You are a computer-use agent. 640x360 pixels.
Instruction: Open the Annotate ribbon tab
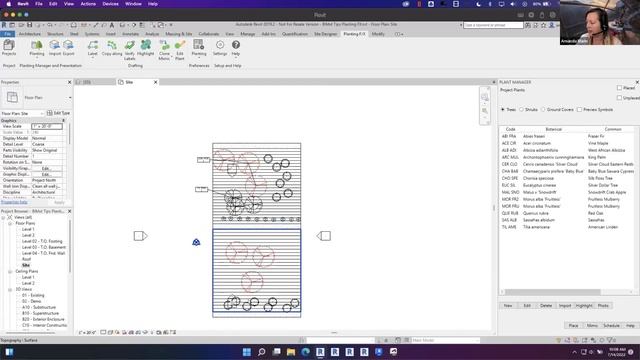click(x=130, y=34)
